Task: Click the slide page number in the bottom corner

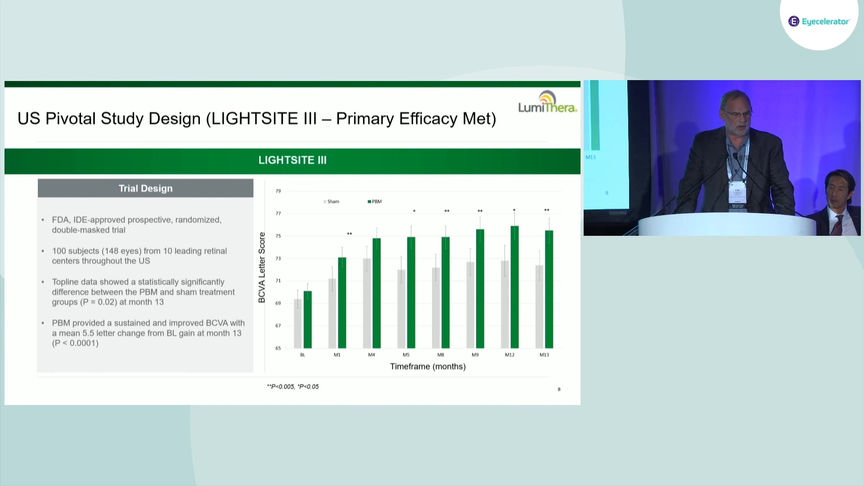Action: 559,390
